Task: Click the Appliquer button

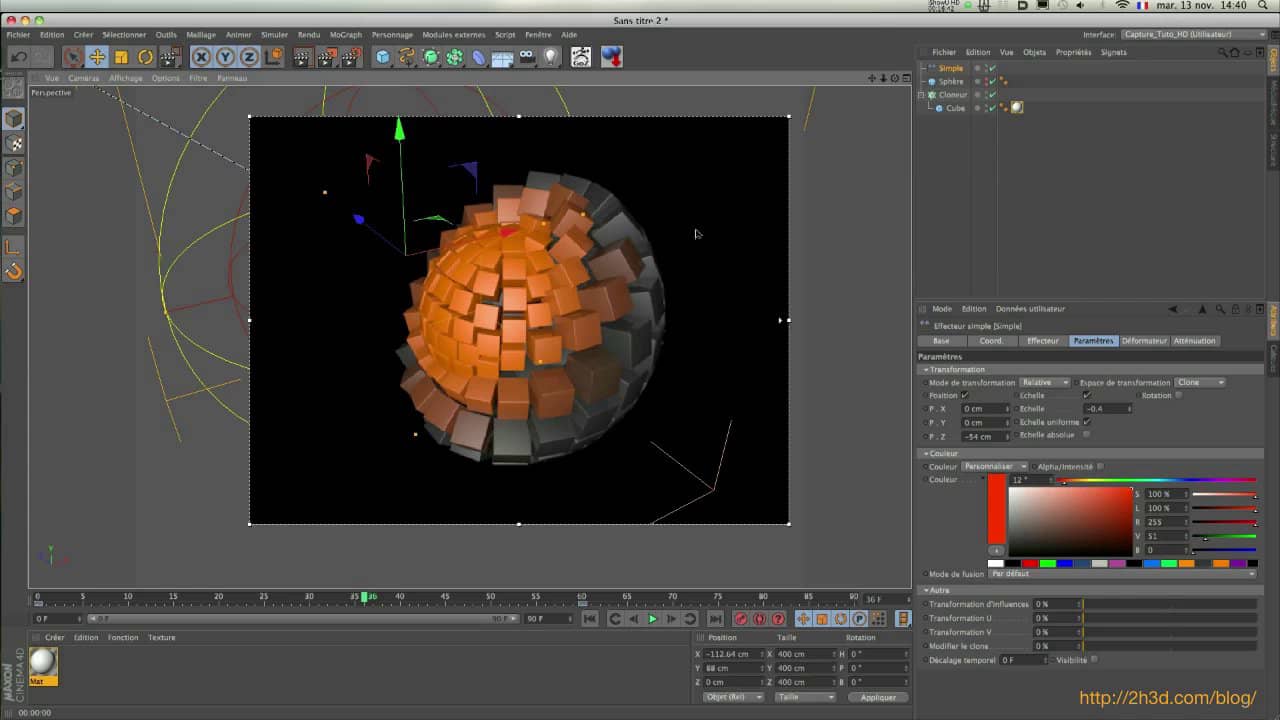Action: point(878,697)
